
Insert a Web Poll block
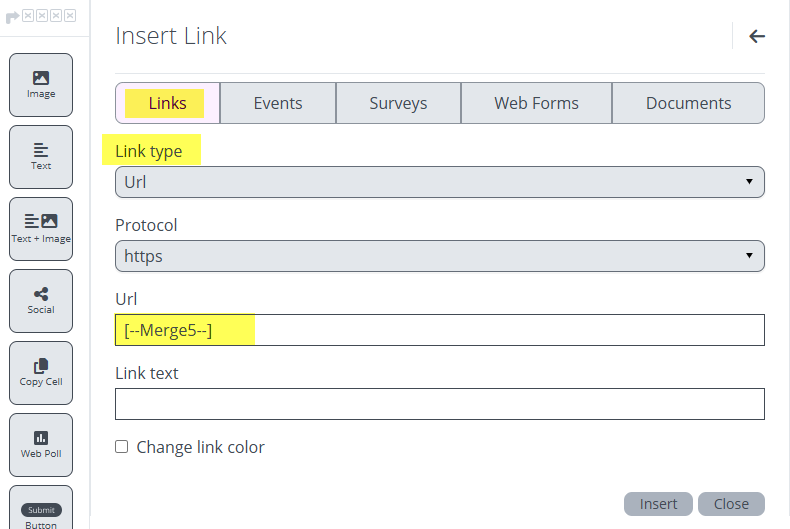[x=41, y=444]
